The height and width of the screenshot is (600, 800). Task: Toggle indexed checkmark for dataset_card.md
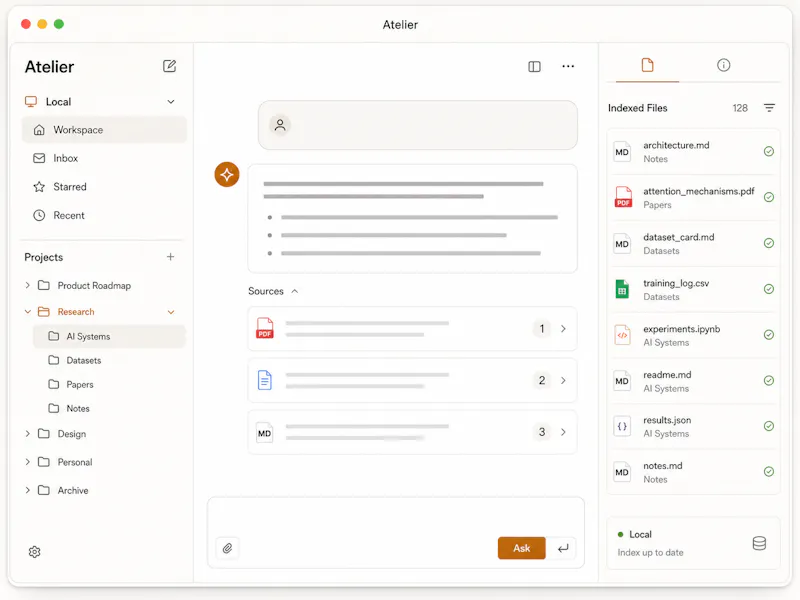pos(769,243)
